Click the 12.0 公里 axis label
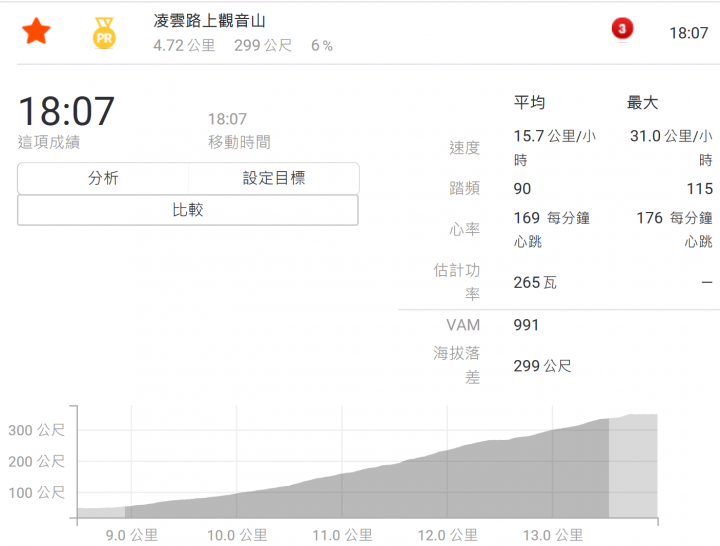The height and width of the screenshot is (546, 720). tap(447, 535)
